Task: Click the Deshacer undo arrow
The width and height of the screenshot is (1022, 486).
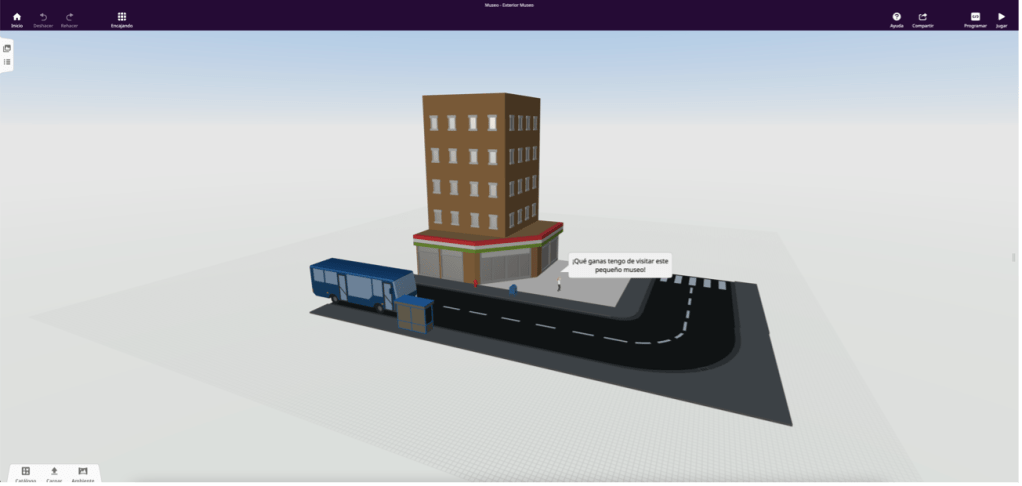Action: click(x=43, y=17)
